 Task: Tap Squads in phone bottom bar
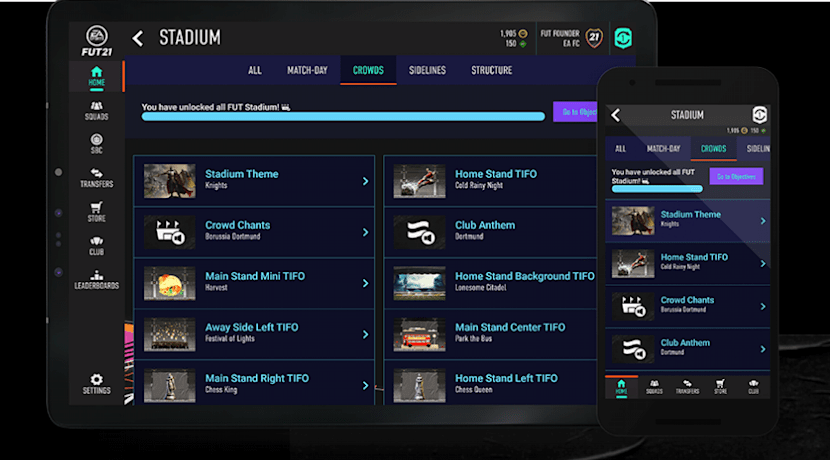654,387
